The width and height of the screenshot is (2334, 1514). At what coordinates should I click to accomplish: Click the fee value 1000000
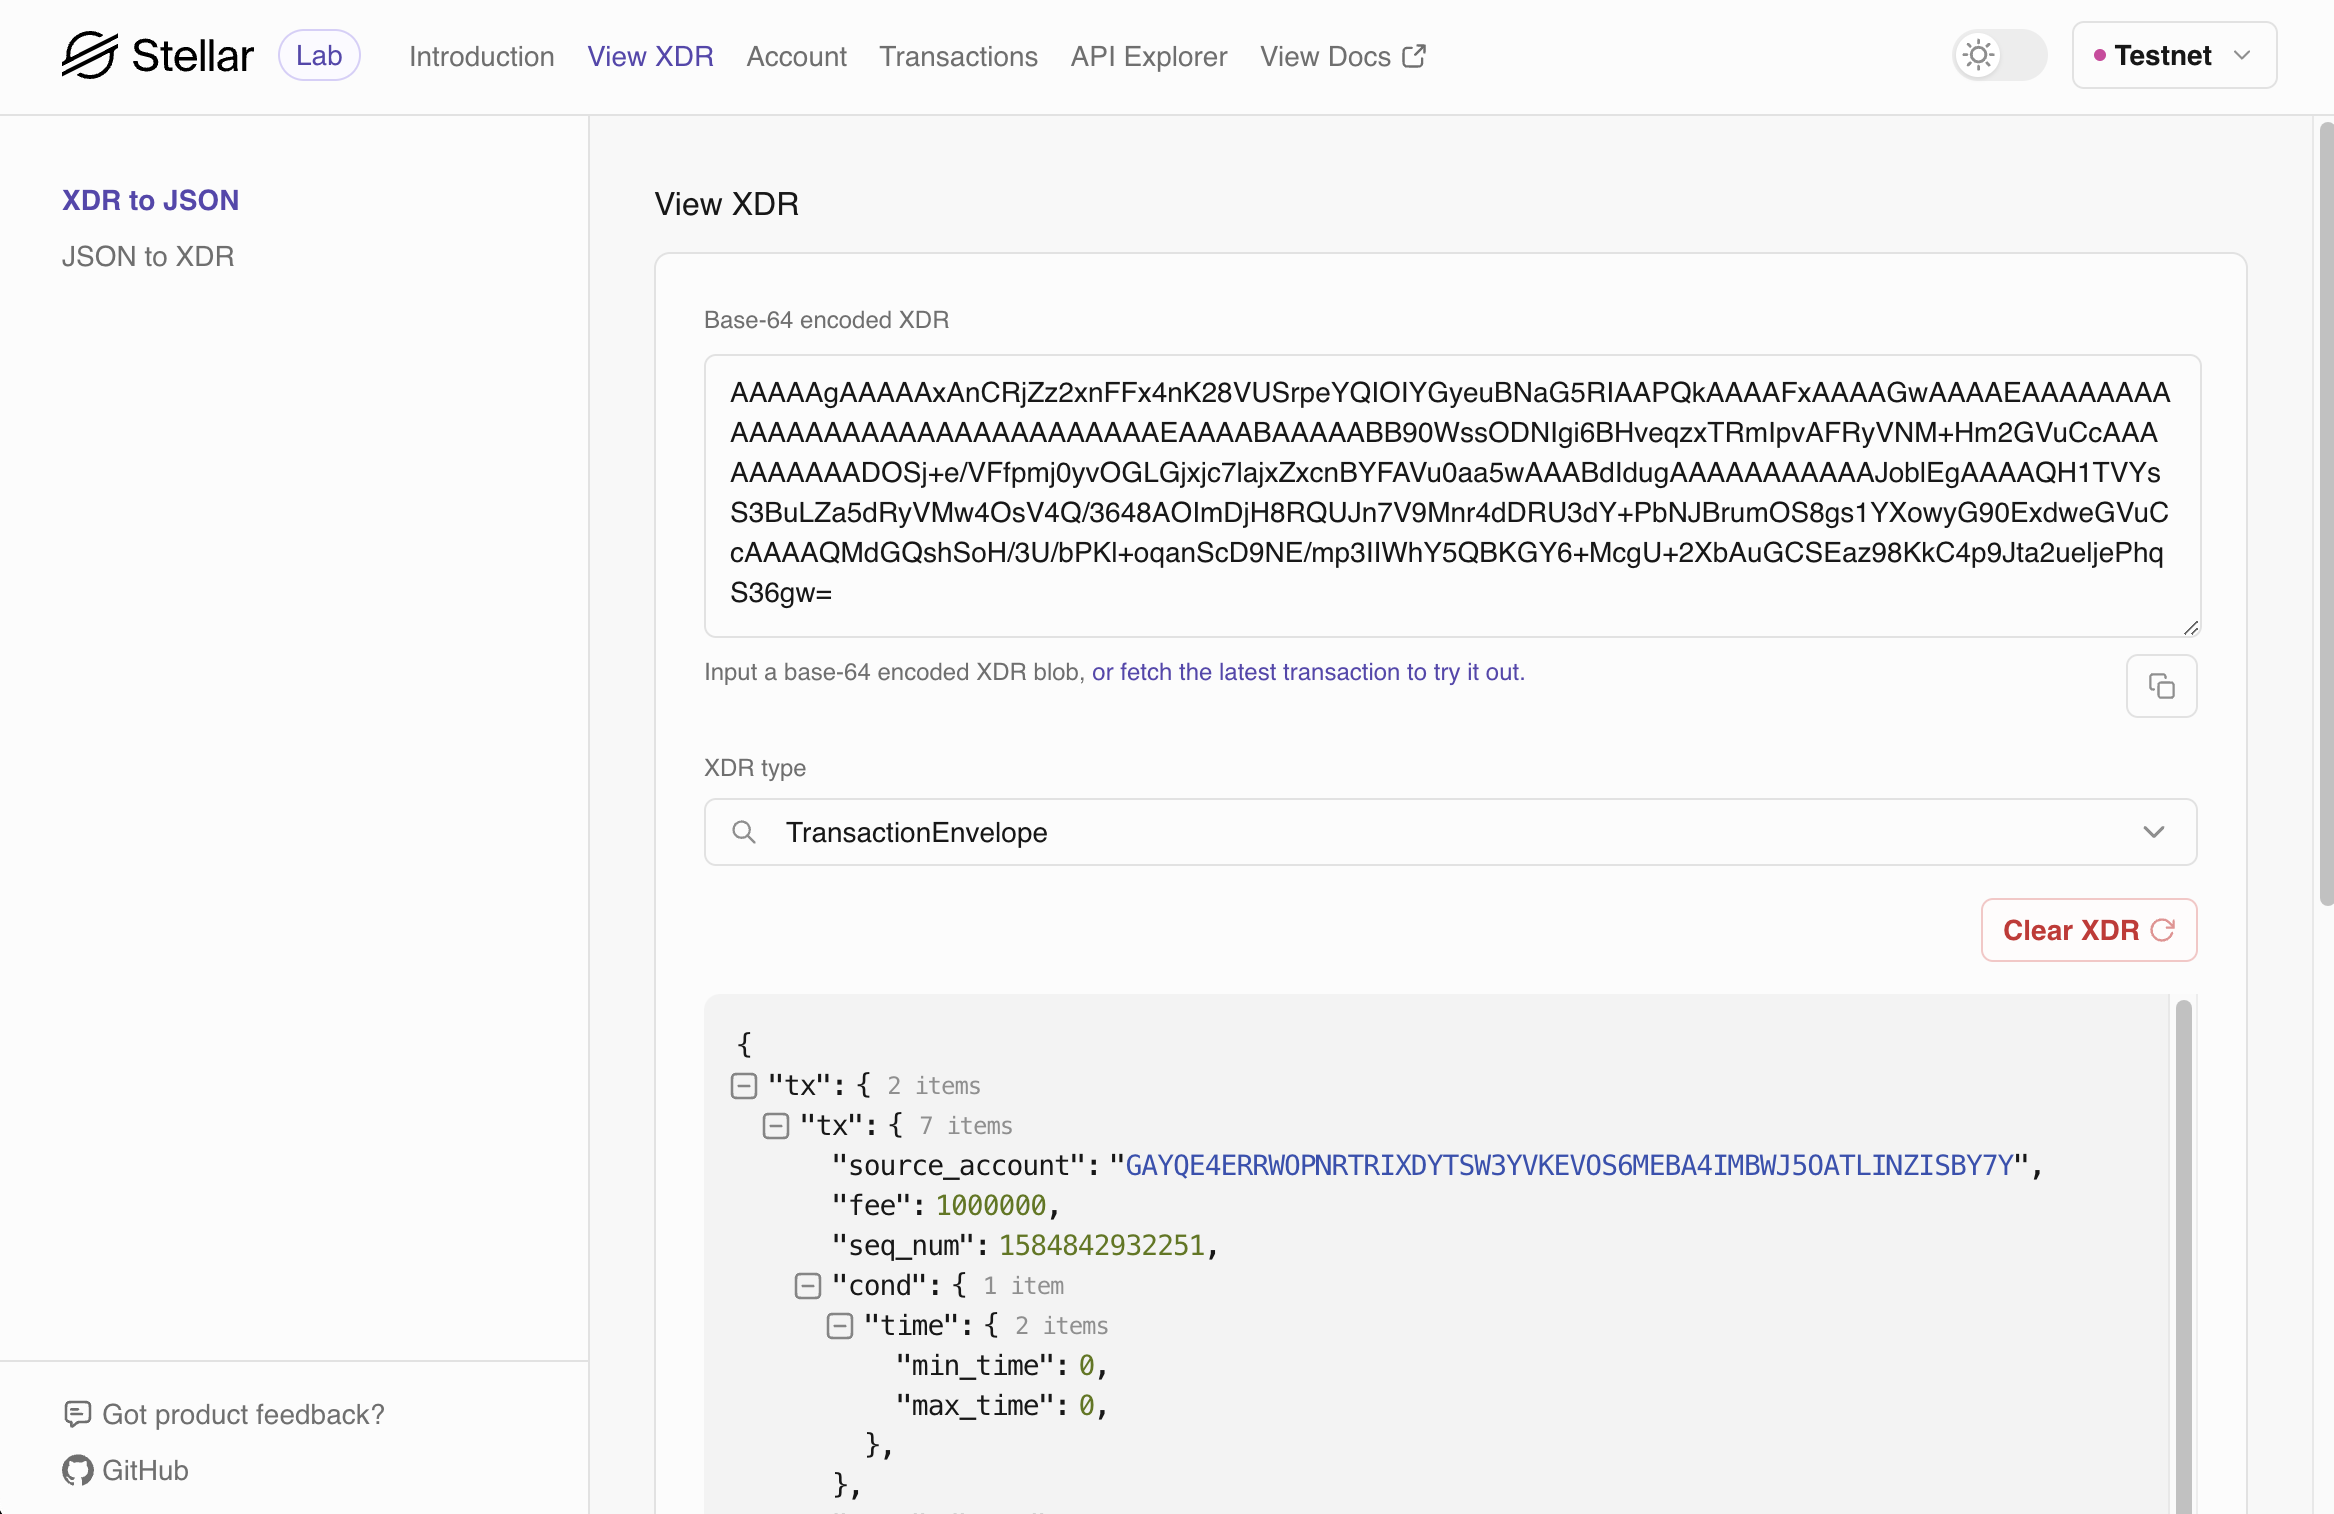(x=991, y=1206)
